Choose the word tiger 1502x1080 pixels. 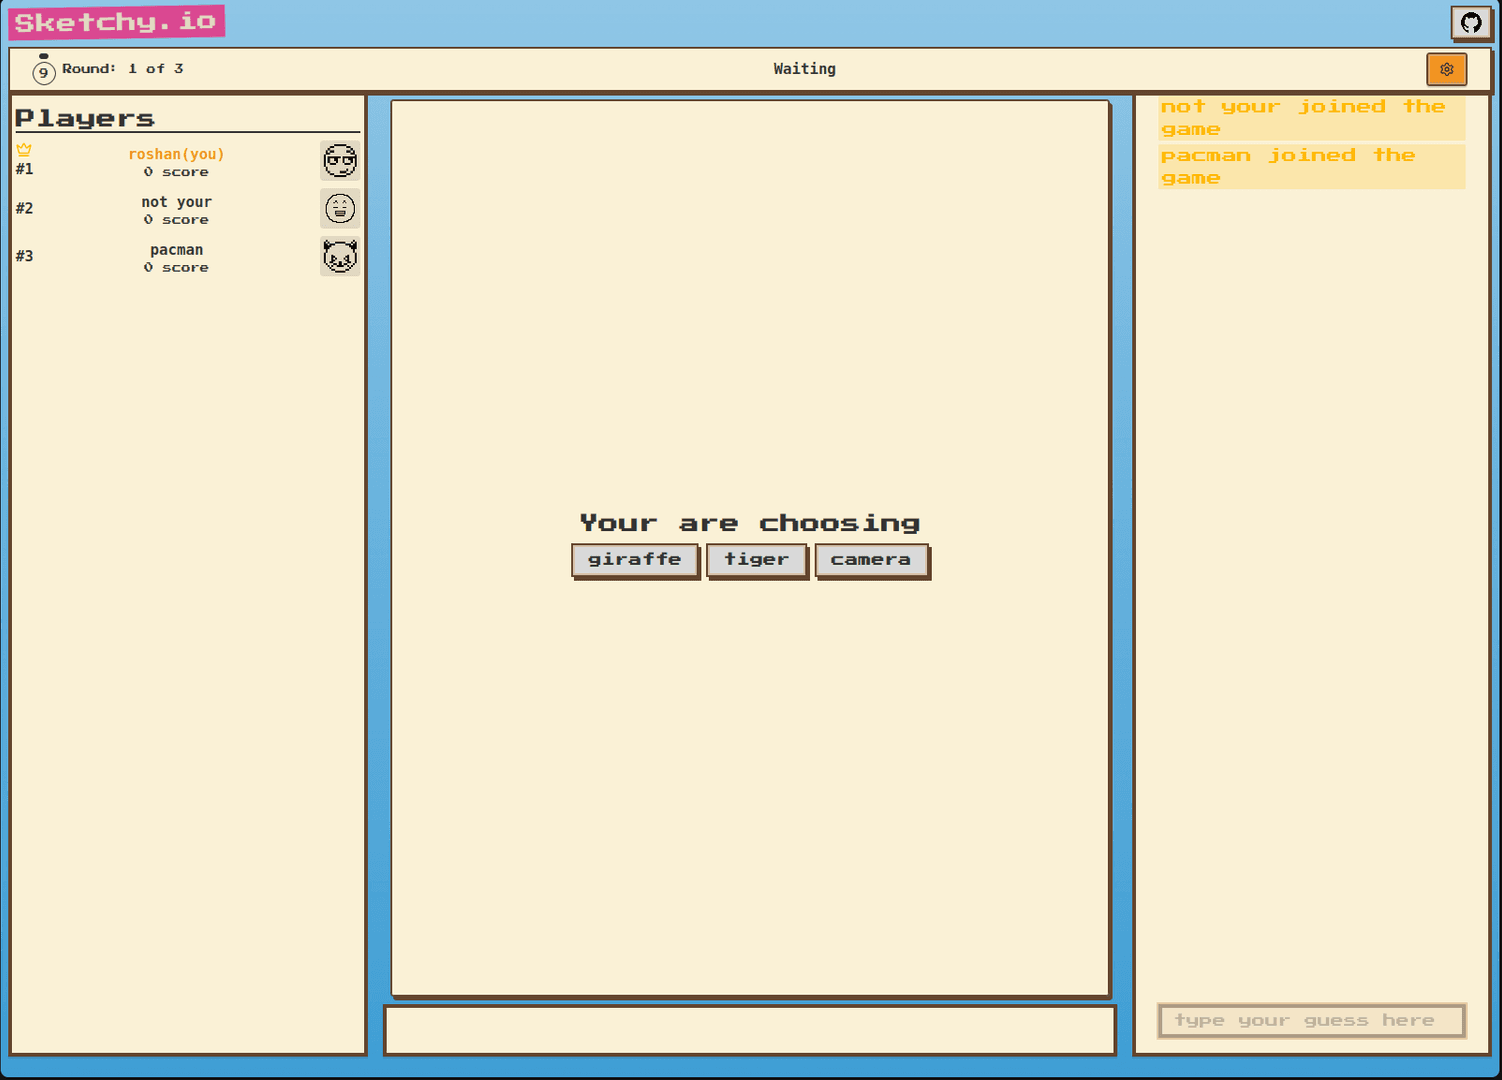pyautogui.click(x=757, y=560)
